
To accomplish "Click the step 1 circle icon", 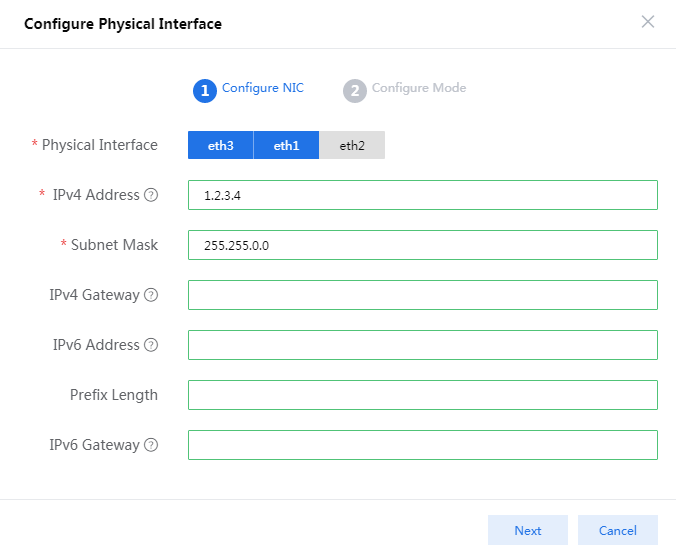I will [204, 91].
